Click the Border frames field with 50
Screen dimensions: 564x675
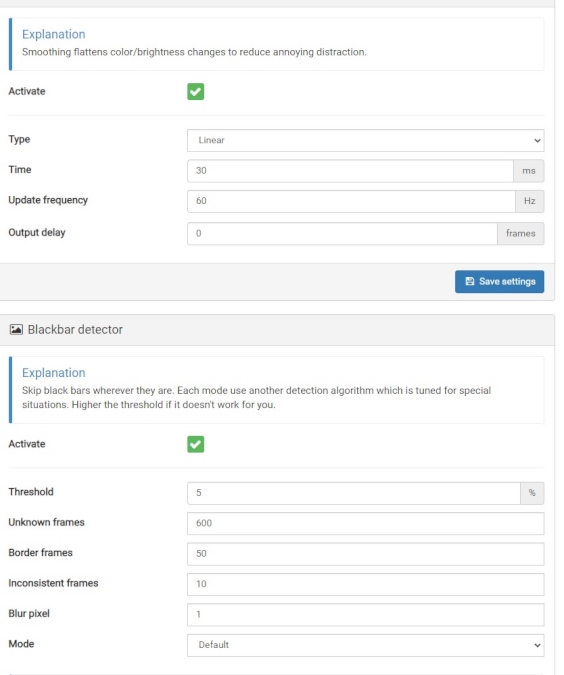point(366,554)
